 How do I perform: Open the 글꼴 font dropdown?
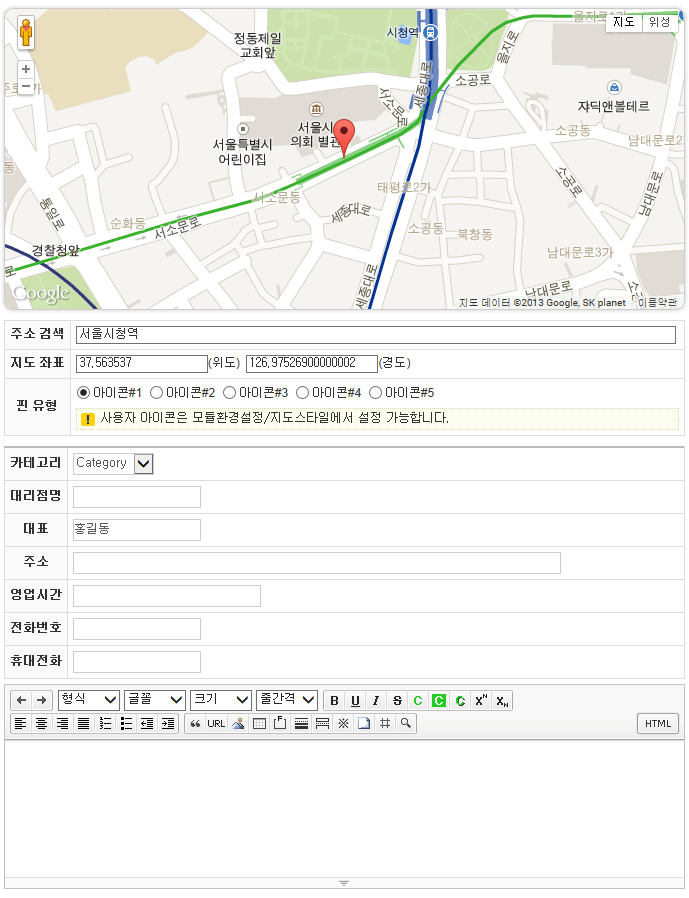click(155, 700)
